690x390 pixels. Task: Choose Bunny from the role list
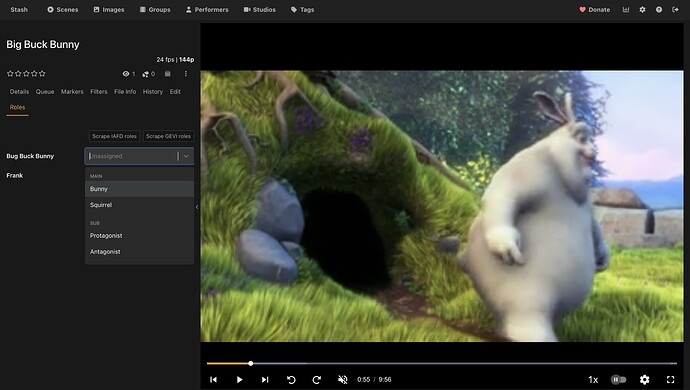139,189
